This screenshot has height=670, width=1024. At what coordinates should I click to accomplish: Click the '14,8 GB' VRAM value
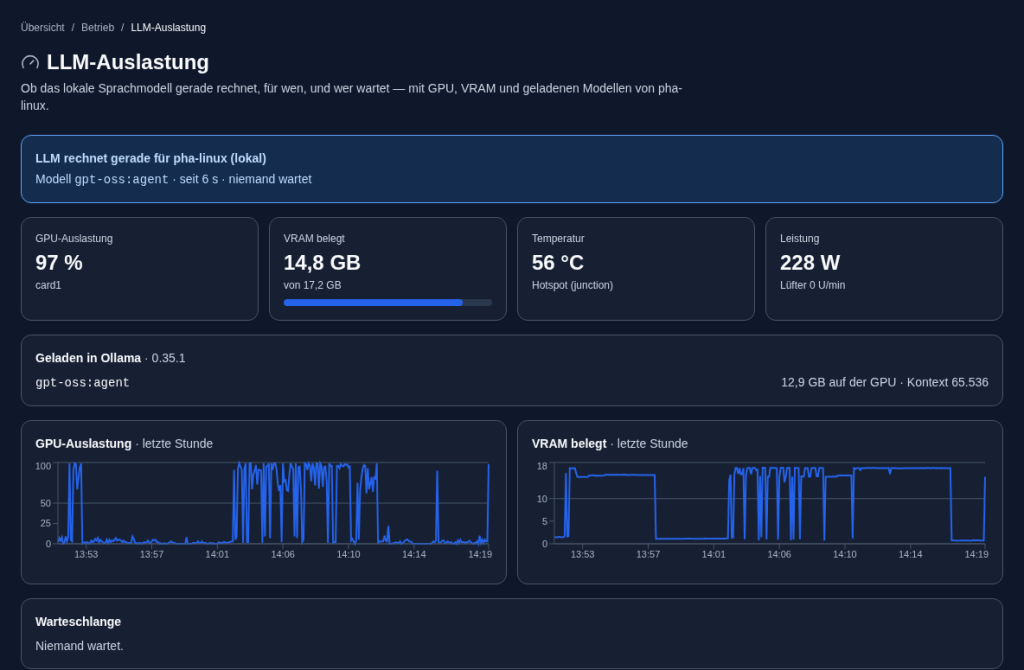pyautogui.click(x=322, y=263)
